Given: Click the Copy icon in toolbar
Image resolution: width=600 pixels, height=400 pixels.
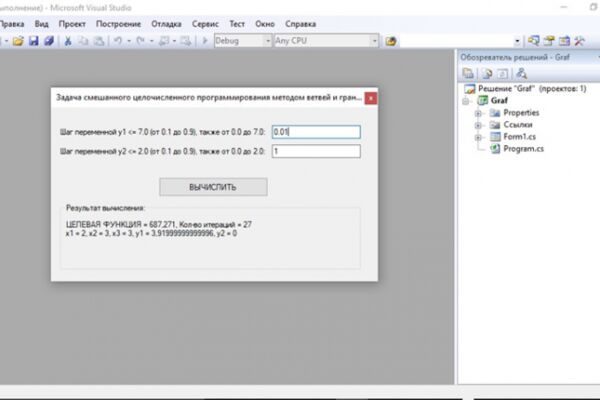Looking at the screenshot, I should pos(83,41).
